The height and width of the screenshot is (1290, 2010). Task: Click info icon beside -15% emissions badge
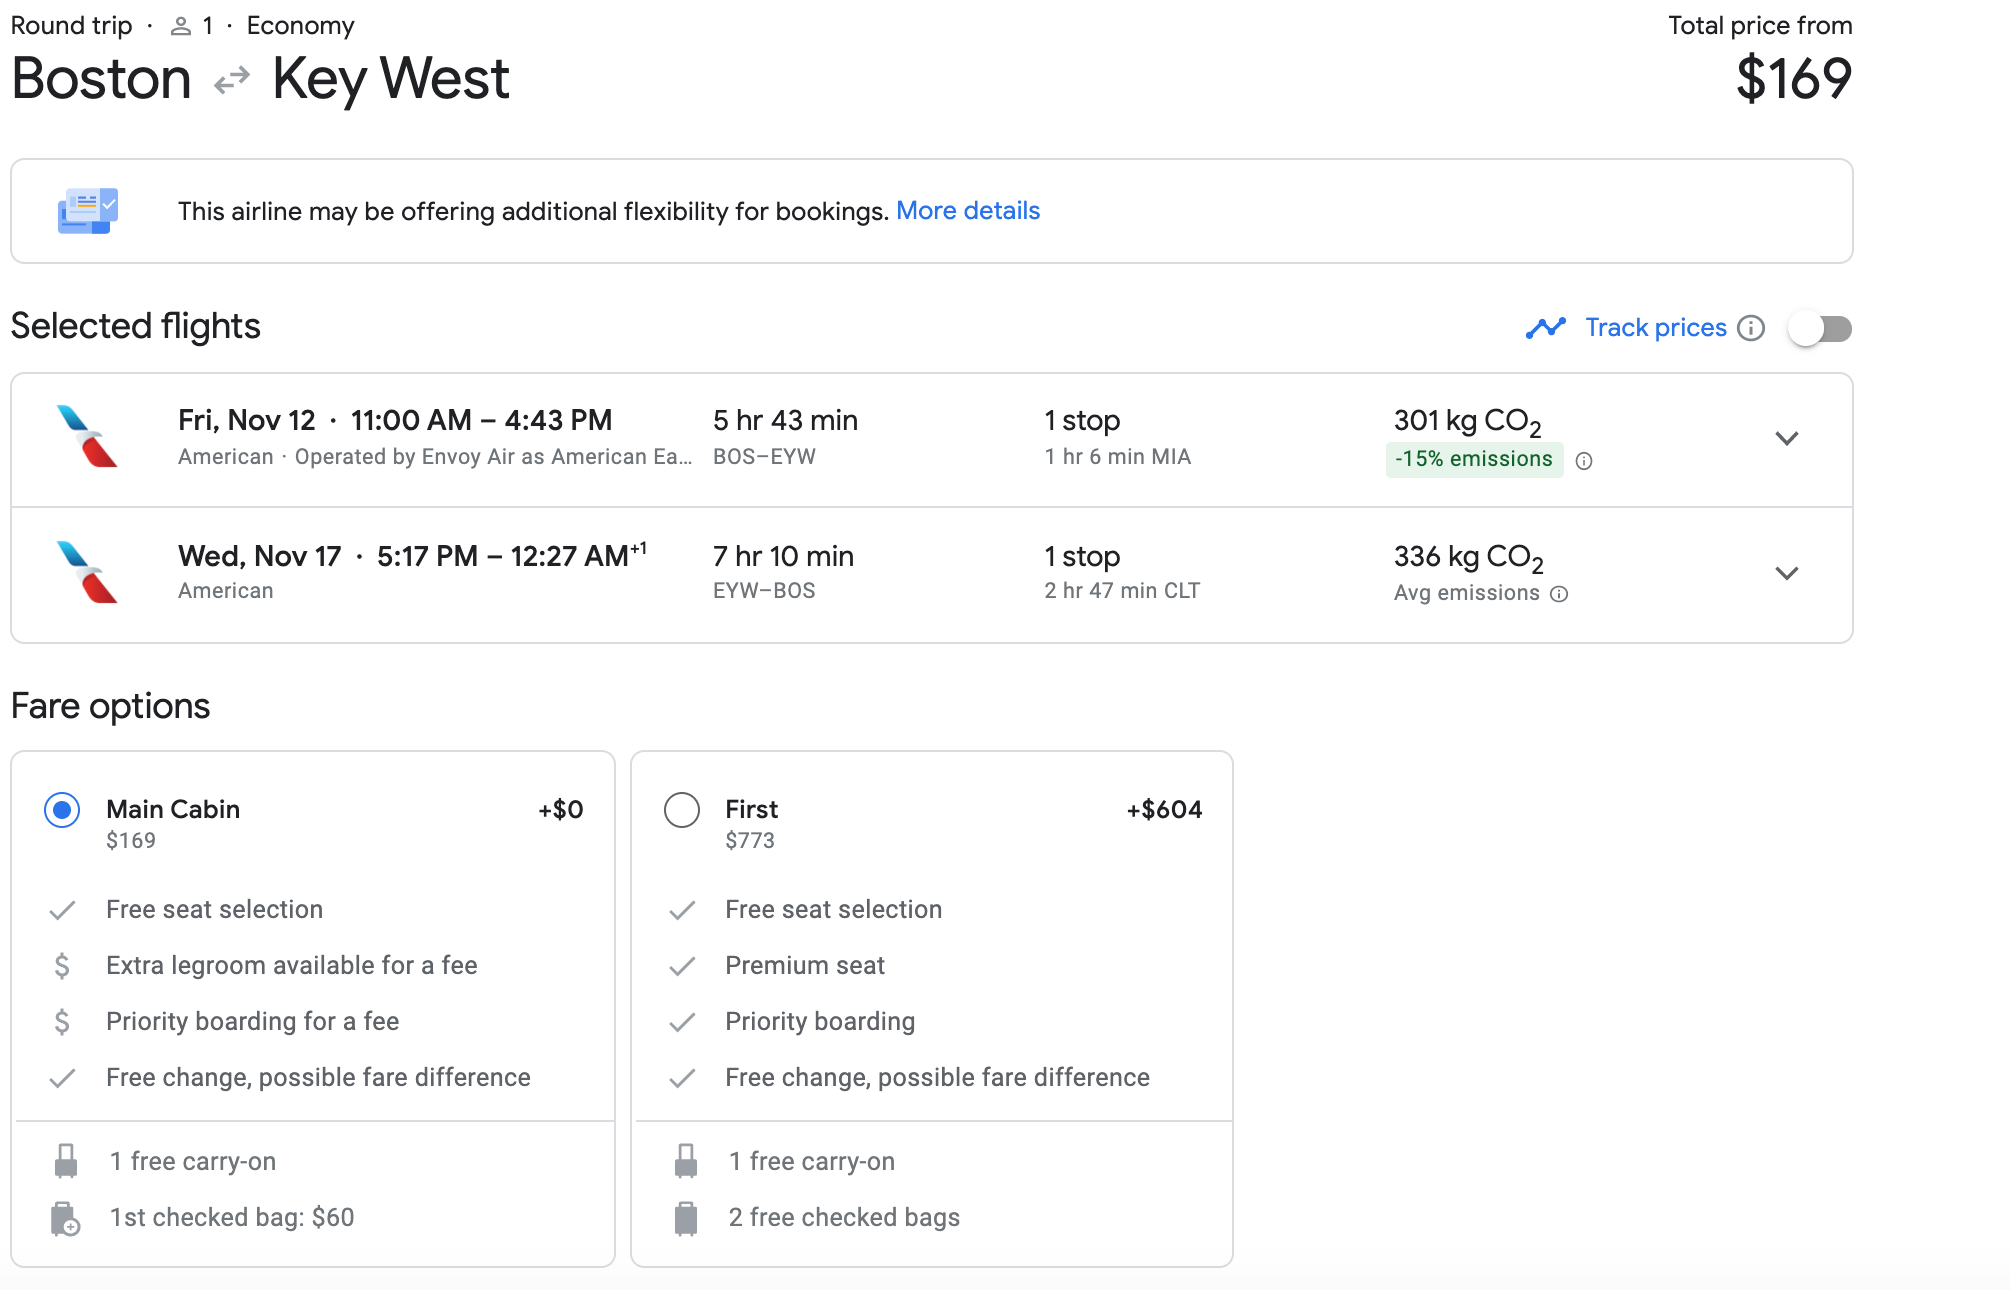tap(1584, 461)
